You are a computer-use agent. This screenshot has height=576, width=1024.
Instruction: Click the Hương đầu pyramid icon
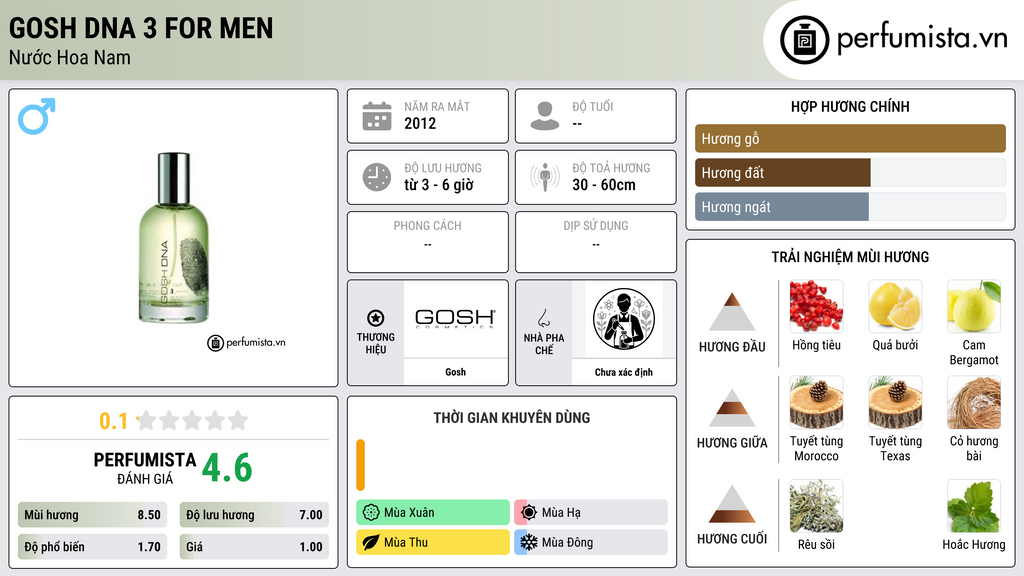click(732, 312)
